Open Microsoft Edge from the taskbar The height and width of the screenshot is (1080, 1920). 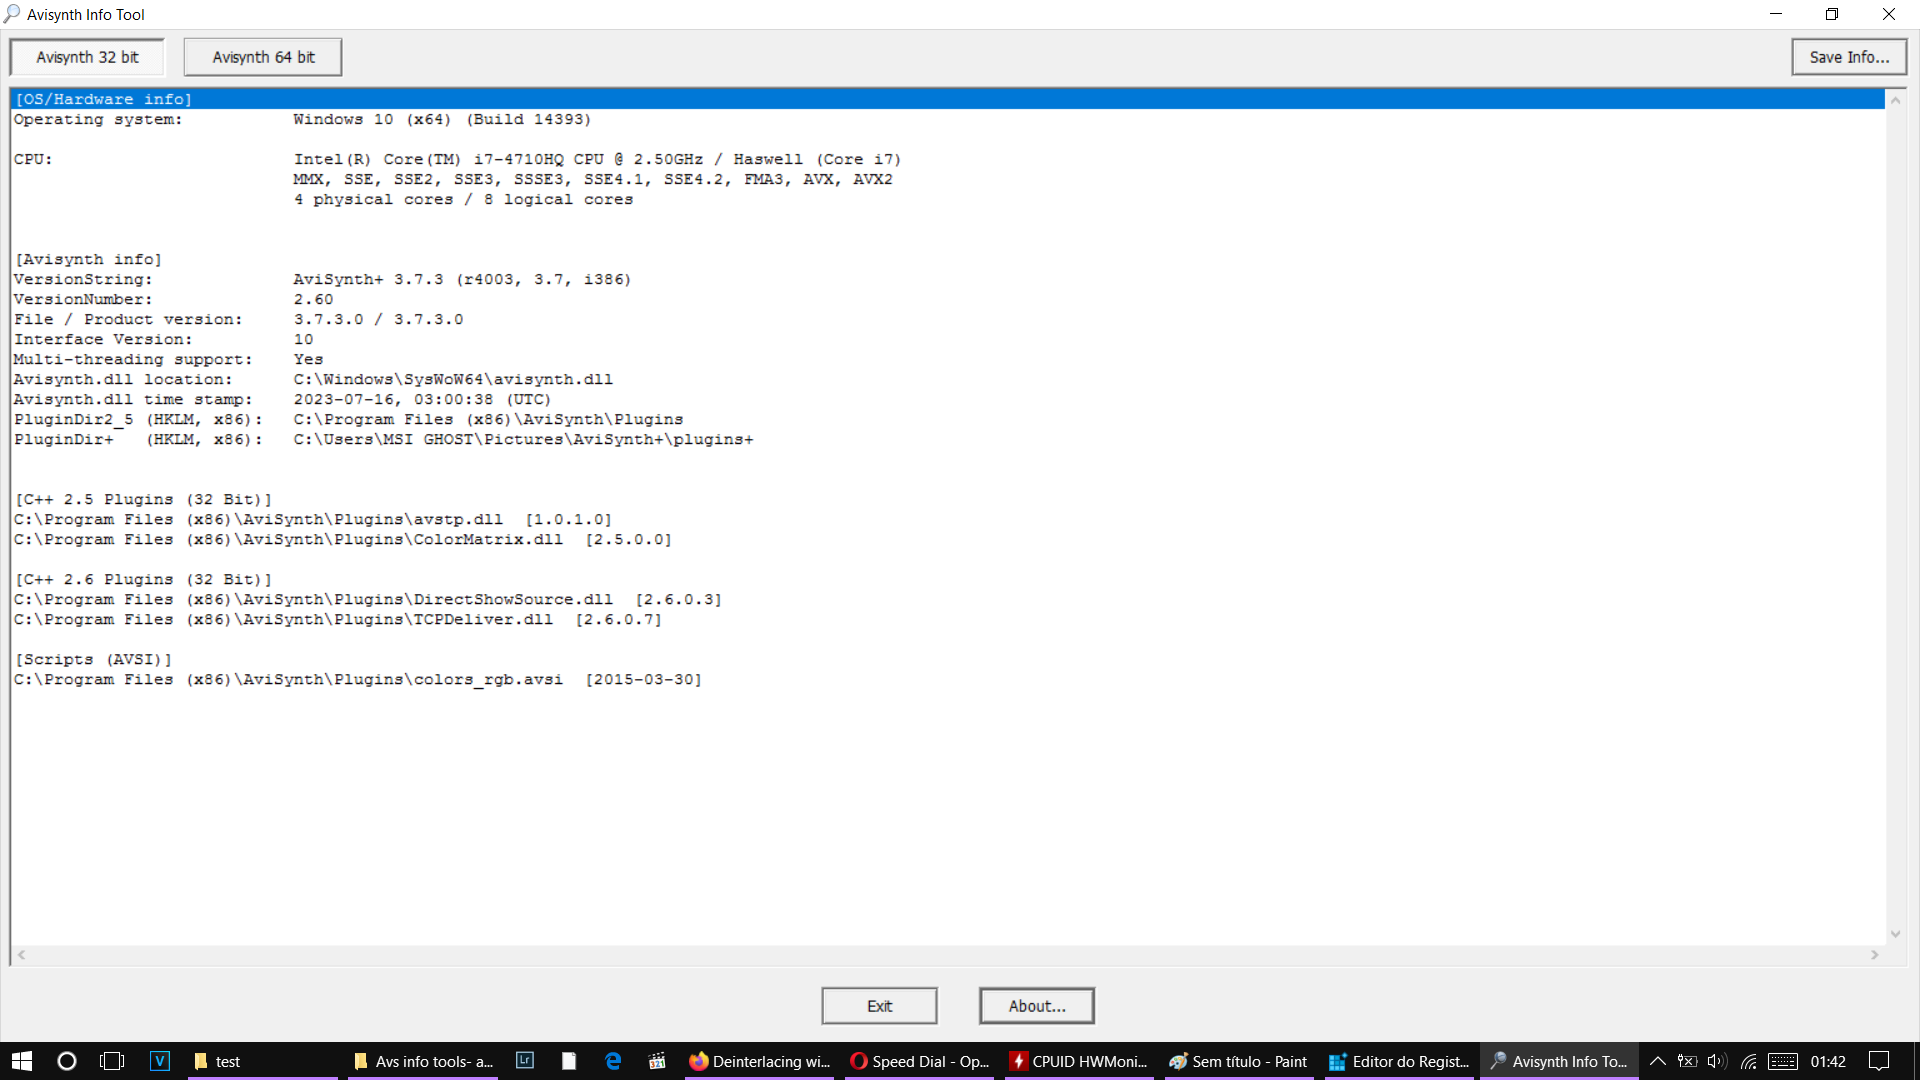point(613,1061)
